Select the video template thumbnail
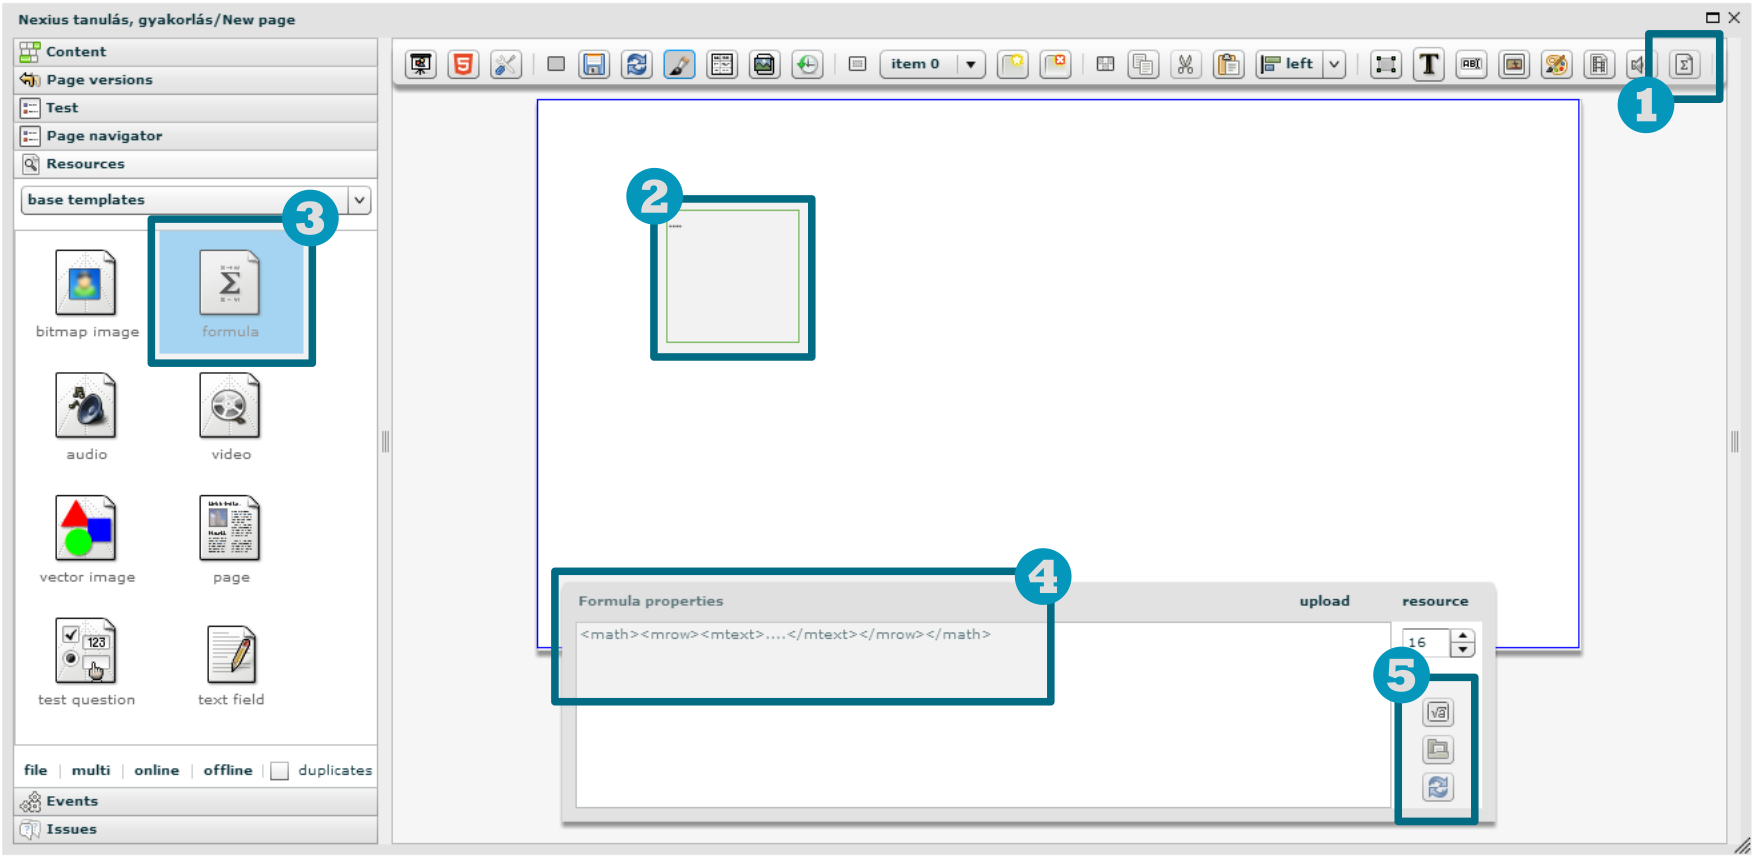The image size is (1754, 858). coord(230,408)
